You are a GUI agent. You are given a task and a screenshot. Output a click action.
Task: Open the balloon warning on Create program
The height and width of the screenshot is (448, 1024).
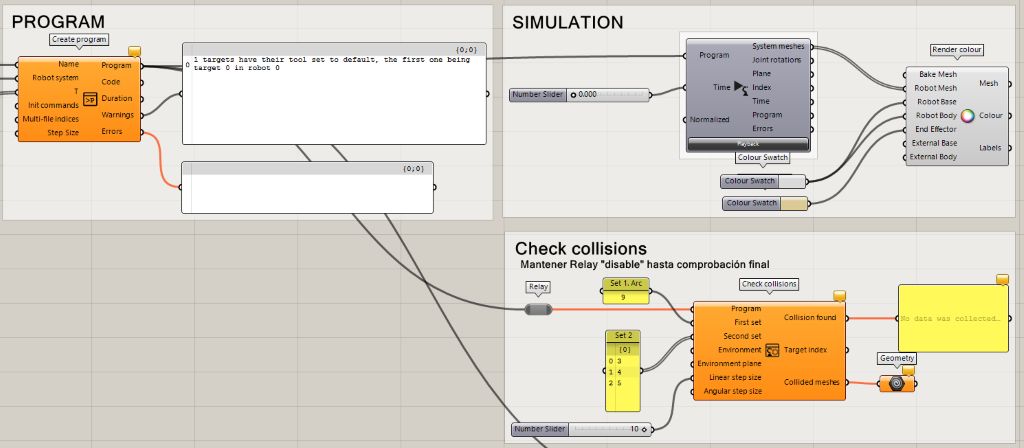(x=135, y=51)
